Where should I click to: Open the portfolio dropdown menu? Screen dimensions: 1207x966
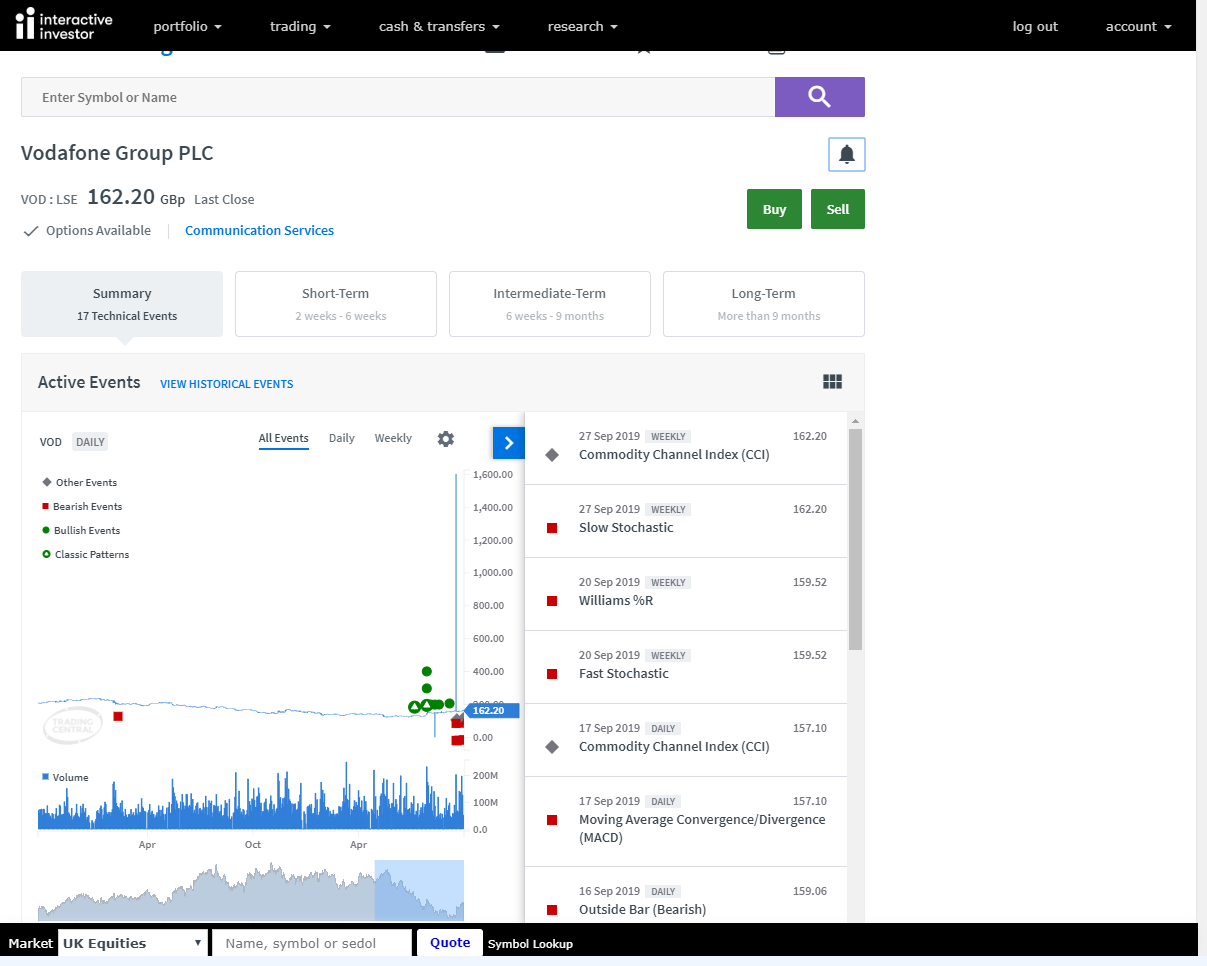pyautogui.click(x=187, y=27)
